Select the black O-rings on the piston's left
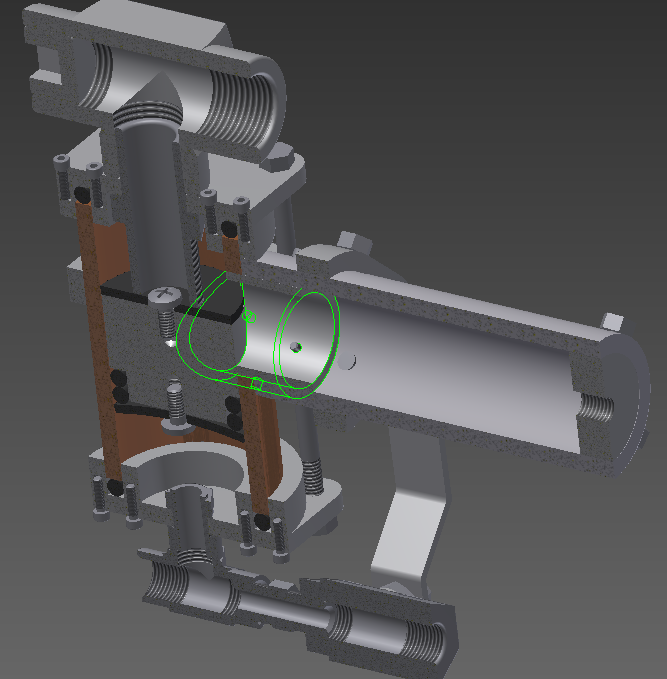Viewport: 667px width, 679px height. click(119, 385)
